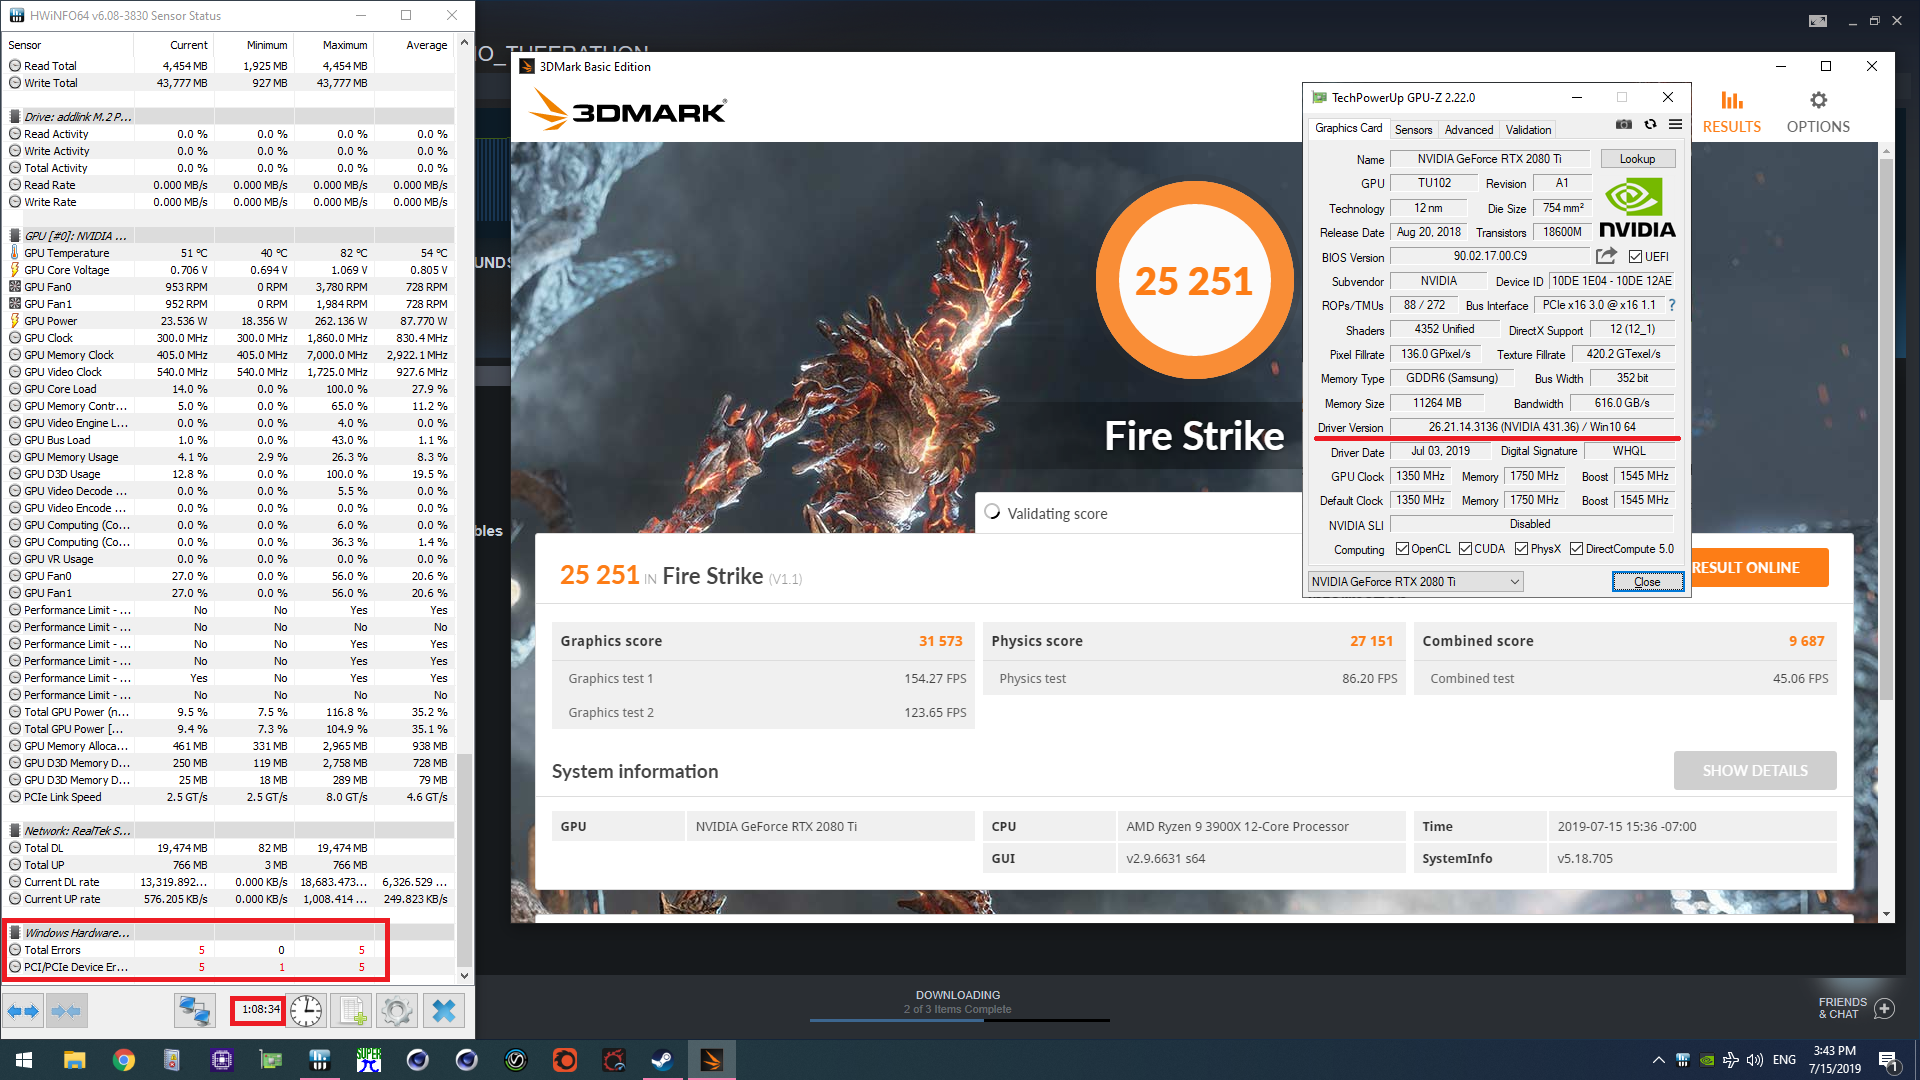Screen dimensions: 1920x1080
Task: Click the Combined score value 9 687
Action: (x=1806, y=641)
